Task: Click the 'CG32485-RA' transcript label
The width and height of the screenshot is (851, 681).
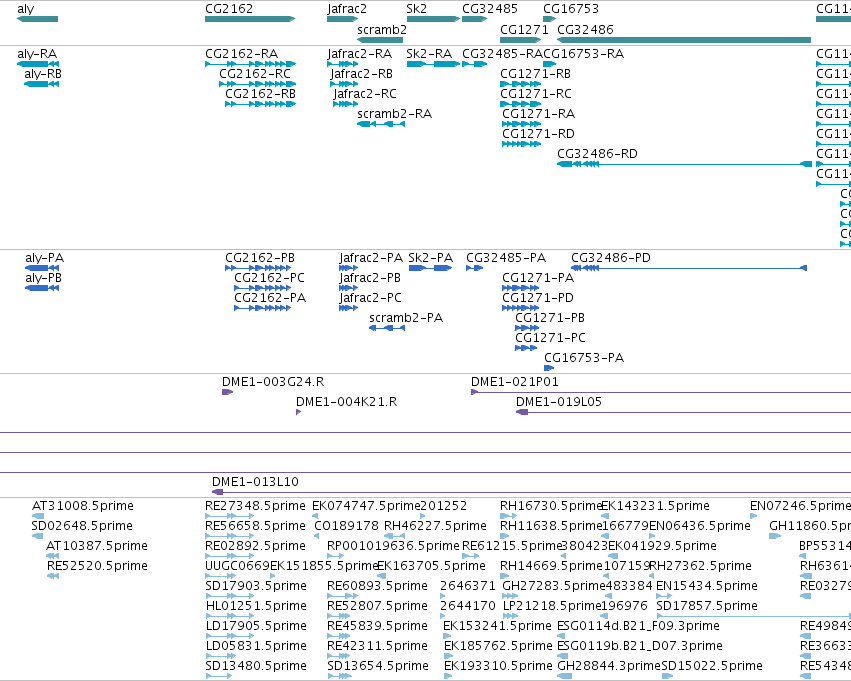Action: (x=503, y=54)
